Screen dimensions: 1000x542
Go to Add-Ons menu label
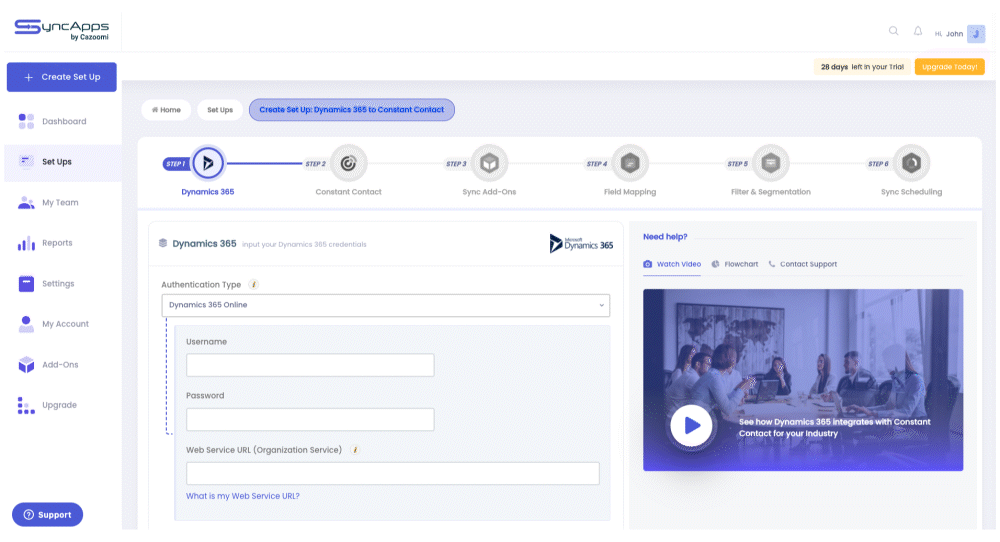click(x=61, y=365)
